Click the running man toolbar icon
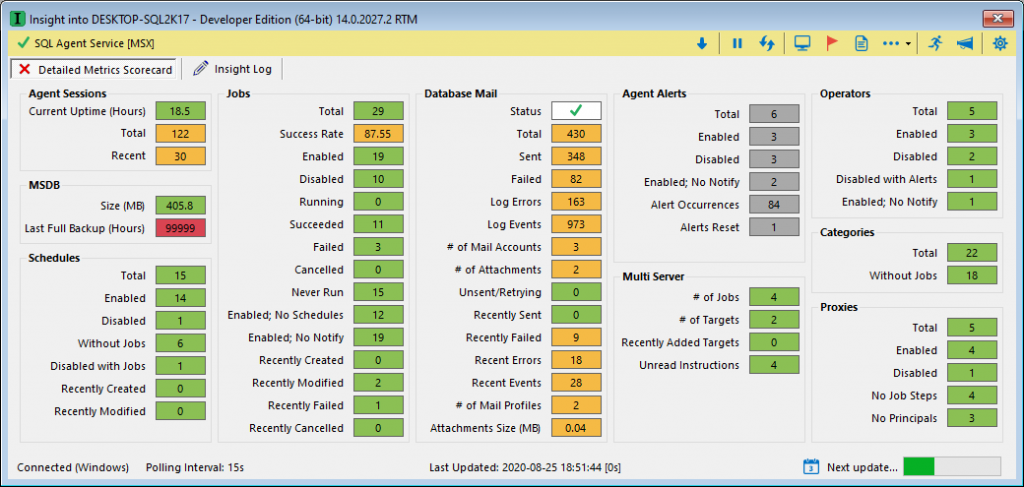 coord(935,44)
